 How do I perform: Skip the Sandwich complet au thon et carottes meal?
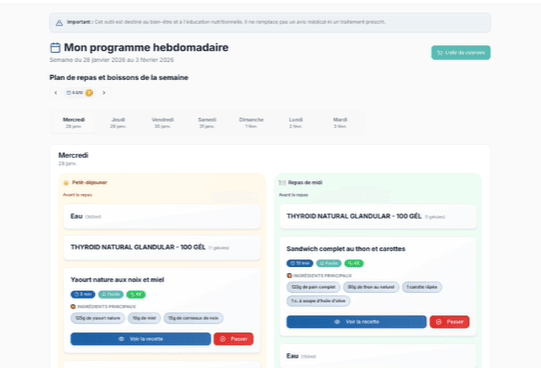pyautogui.click(x=450, y=322)
